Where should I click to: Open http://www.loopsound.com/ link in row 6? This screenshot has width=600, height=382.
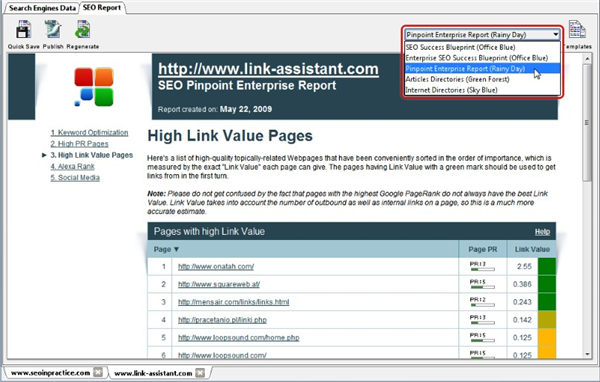coord(222,355)
